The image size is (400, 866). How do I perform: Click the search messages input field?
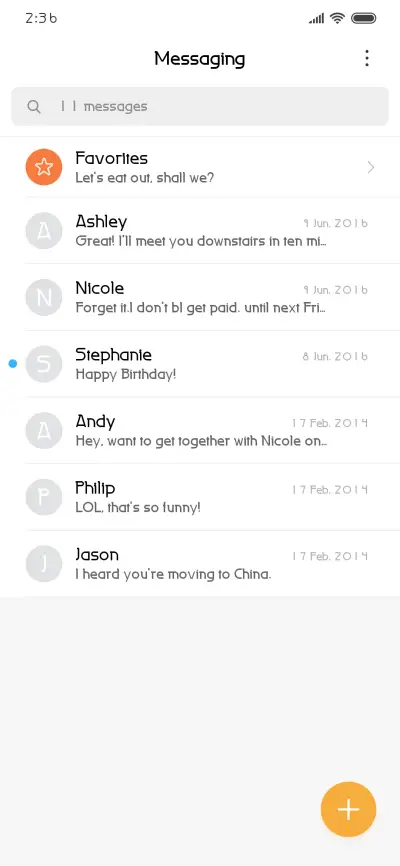200,106
